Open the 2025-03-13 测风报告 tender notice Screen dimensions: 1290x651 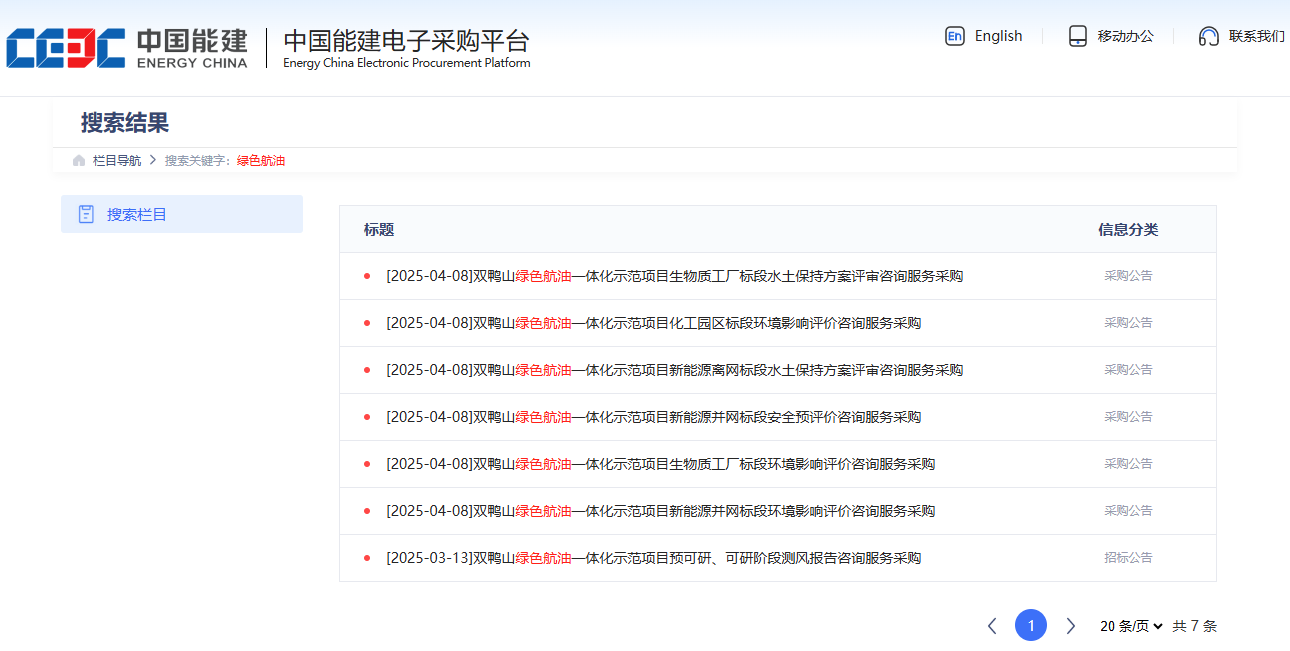coord(653,558)
